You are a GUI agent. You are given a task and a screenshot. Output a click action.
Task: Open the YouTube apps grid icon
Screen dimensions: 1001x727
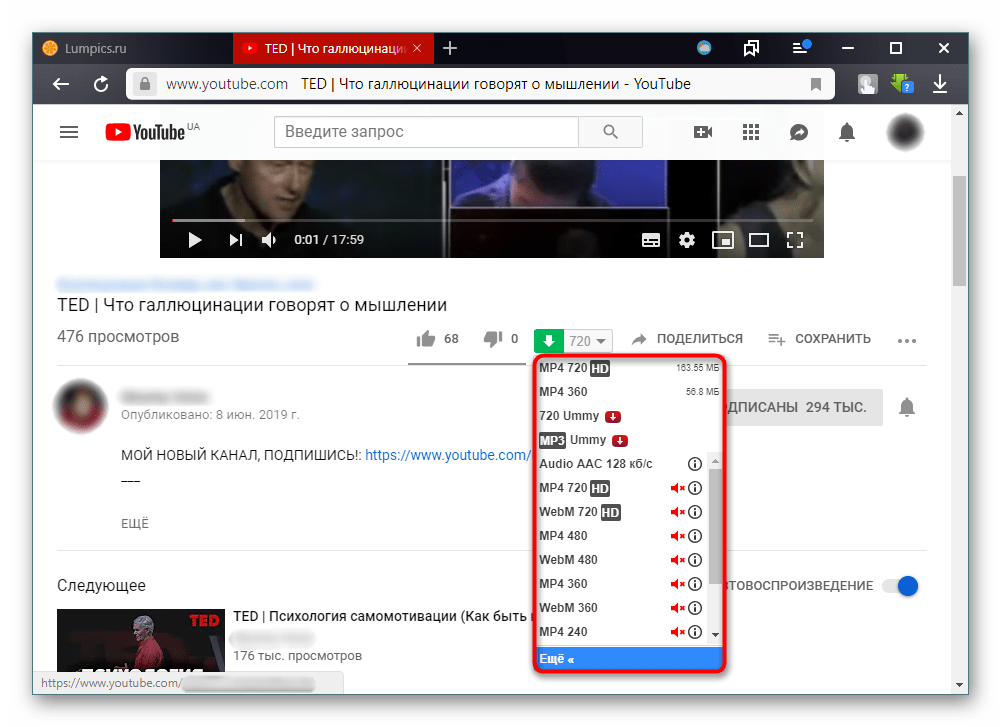tap(751, 132)
